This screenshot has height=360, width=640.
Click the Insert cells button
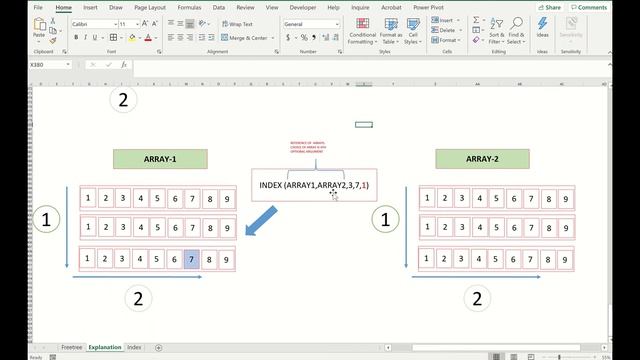click(x=446, y=20)
